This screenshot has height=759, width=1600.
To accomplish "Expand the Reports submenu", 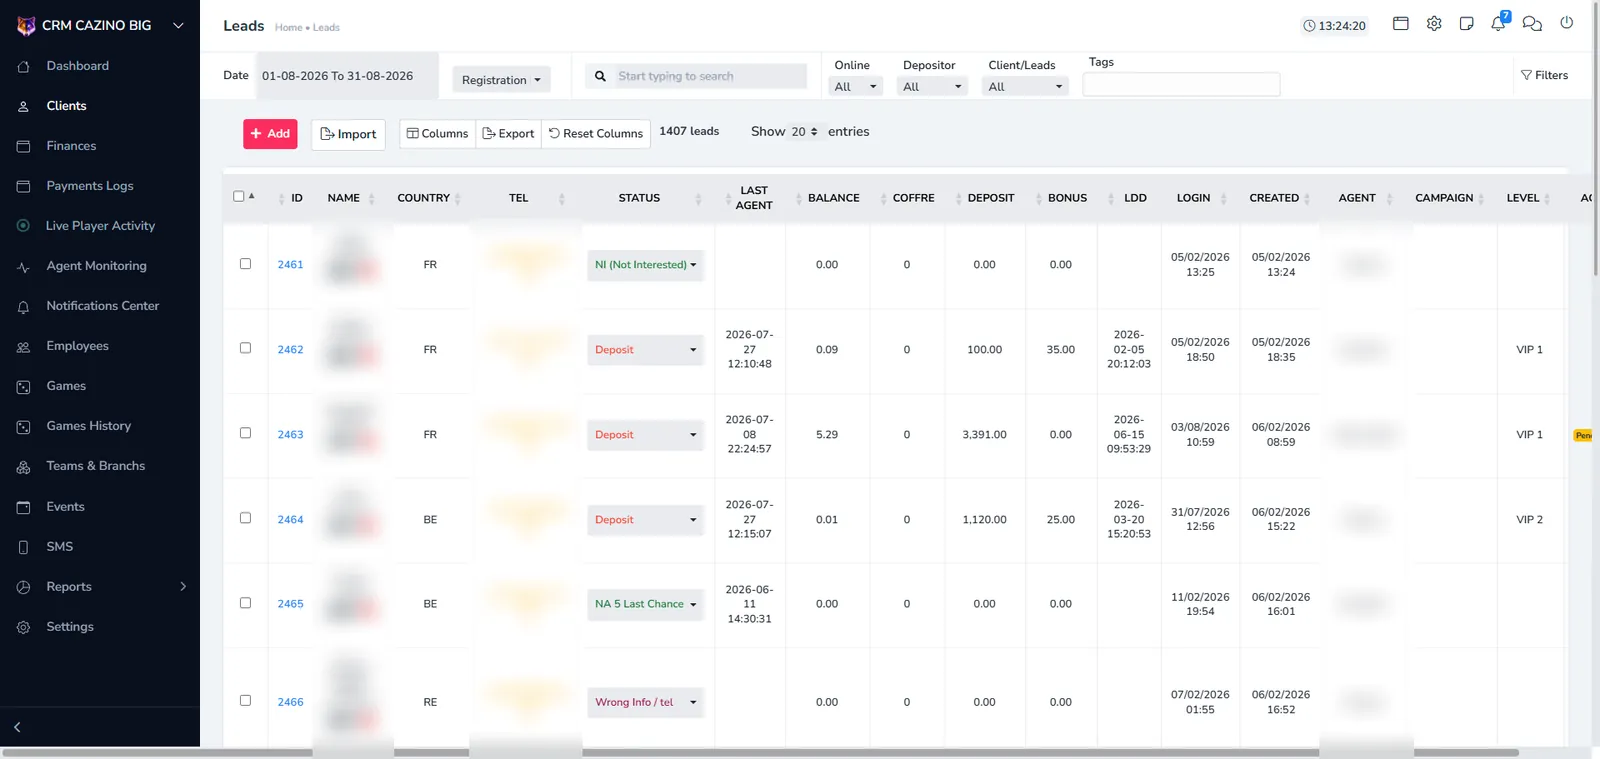I will coord(183,587).
